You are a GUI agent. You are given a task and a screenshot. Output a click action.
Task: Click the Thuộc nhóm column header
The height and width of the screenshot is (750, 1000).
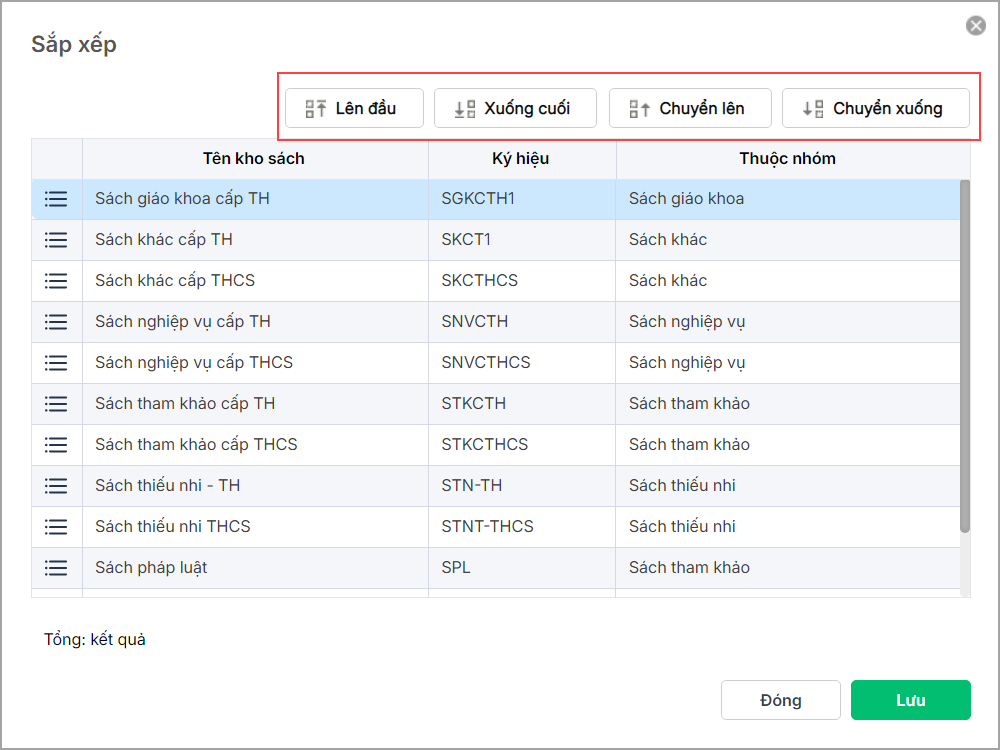787,159
